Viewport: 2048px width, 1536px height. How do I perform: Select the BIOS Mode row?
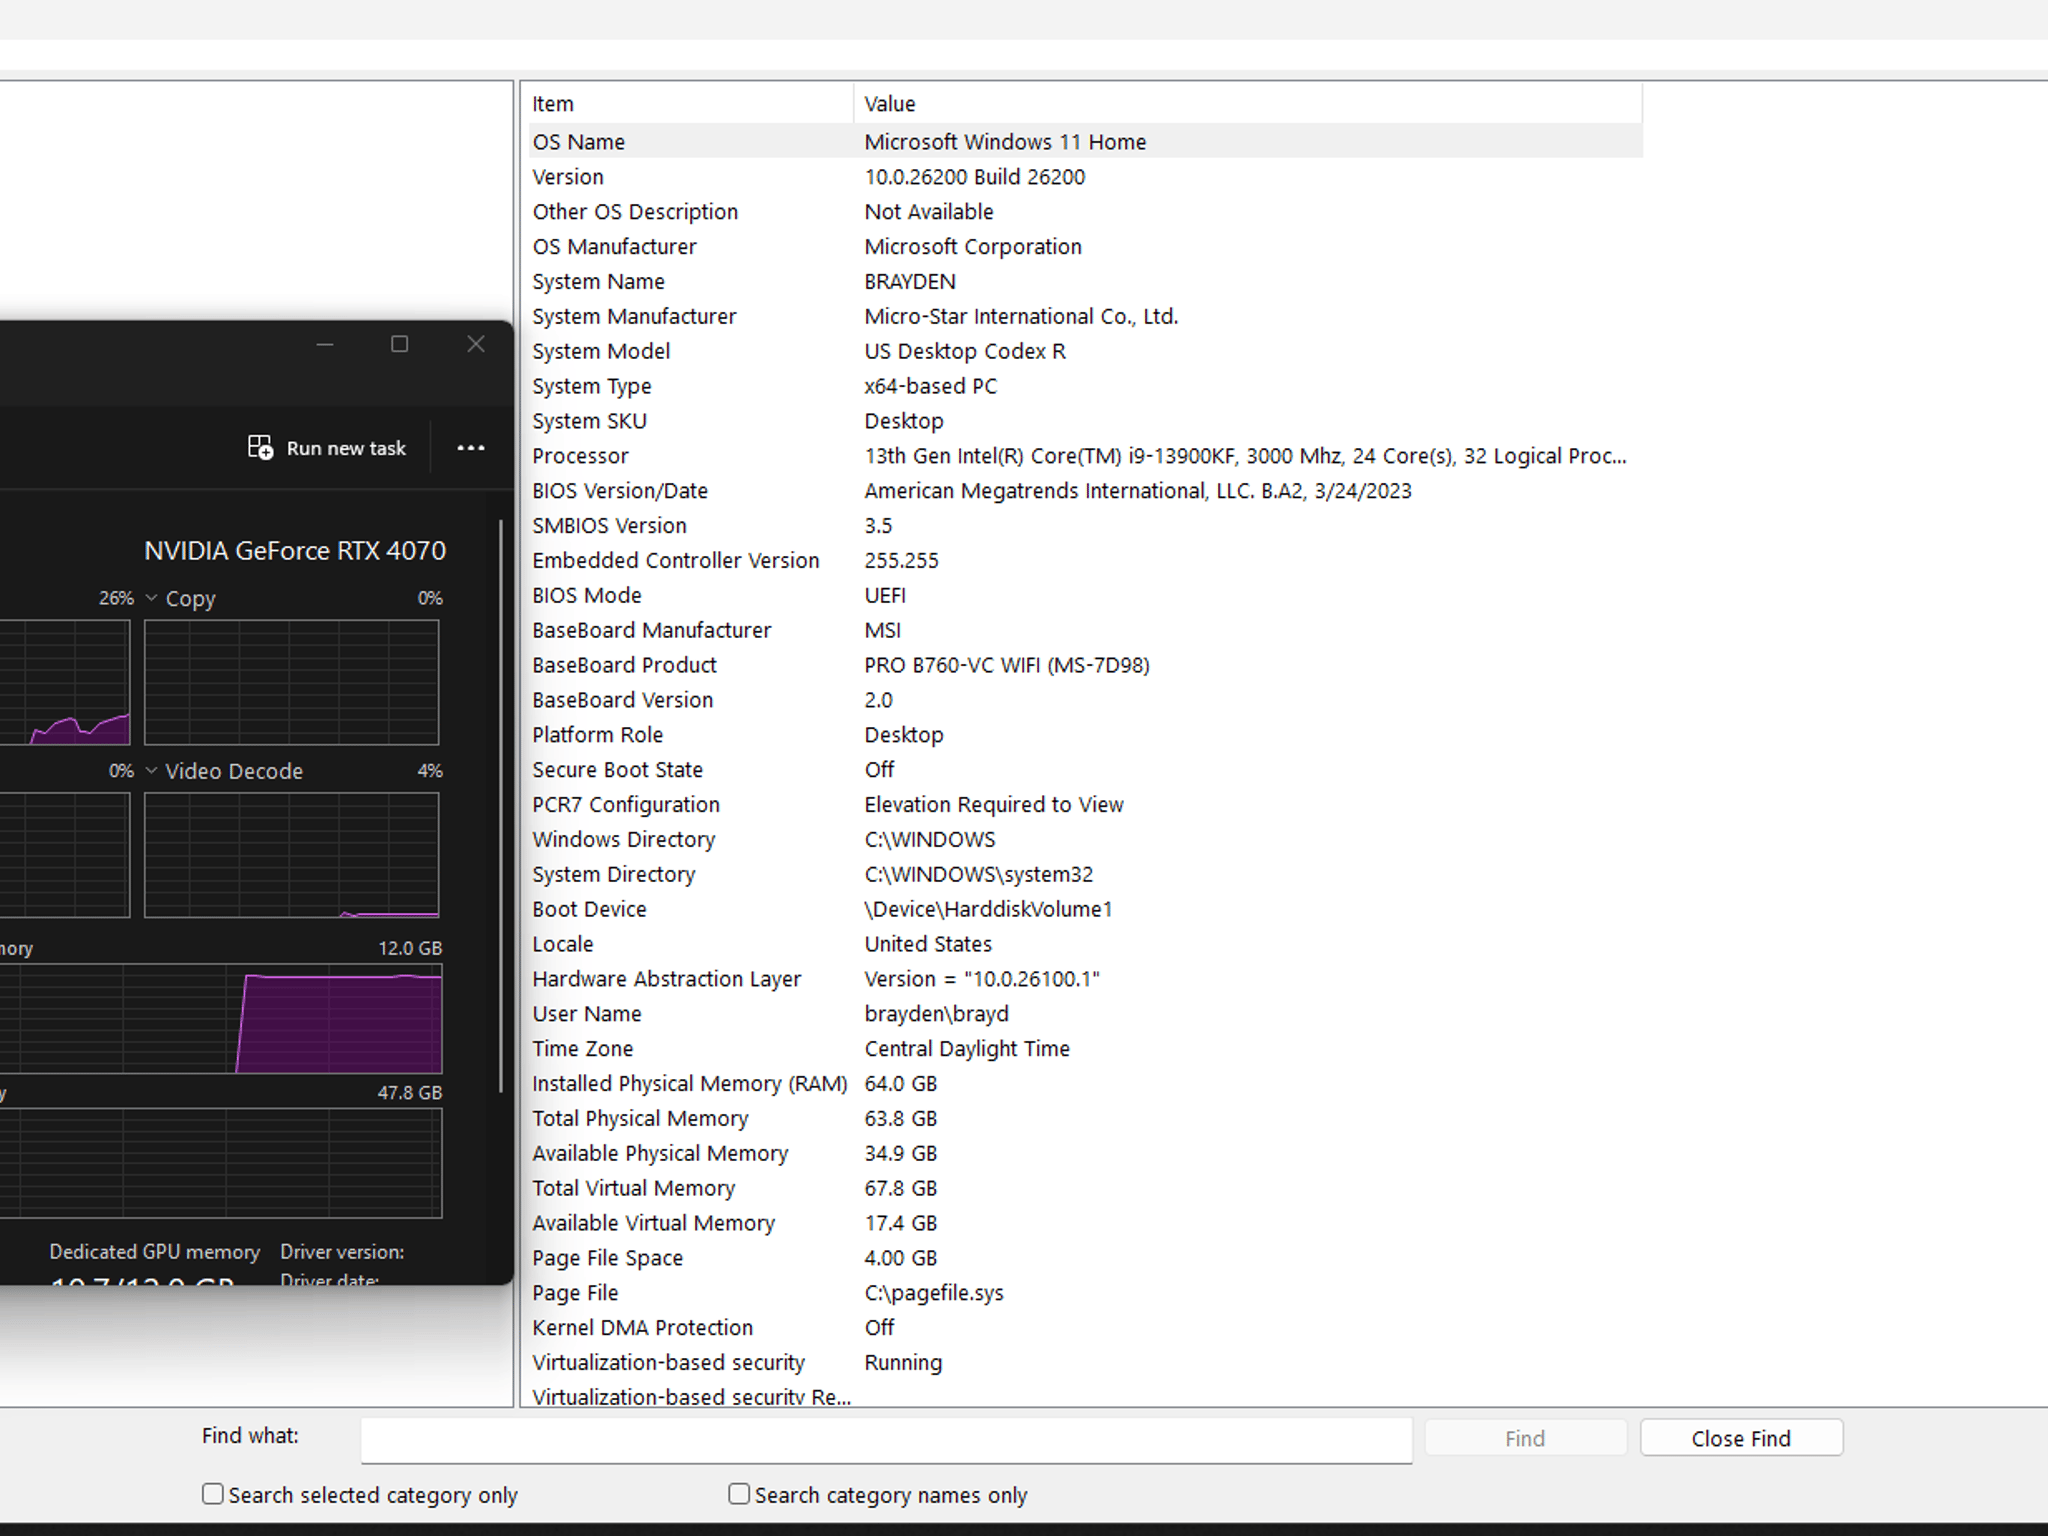(1085, 596)
